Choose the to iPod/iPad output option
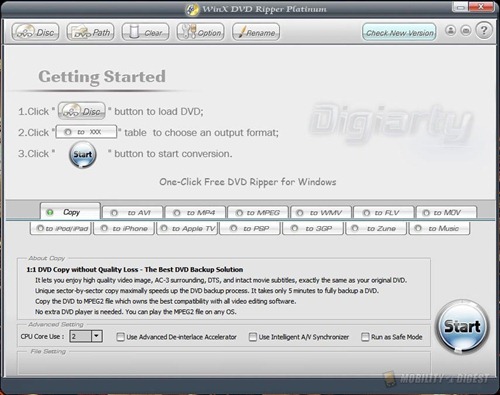The image size is (500, 395). click(61, 229)
